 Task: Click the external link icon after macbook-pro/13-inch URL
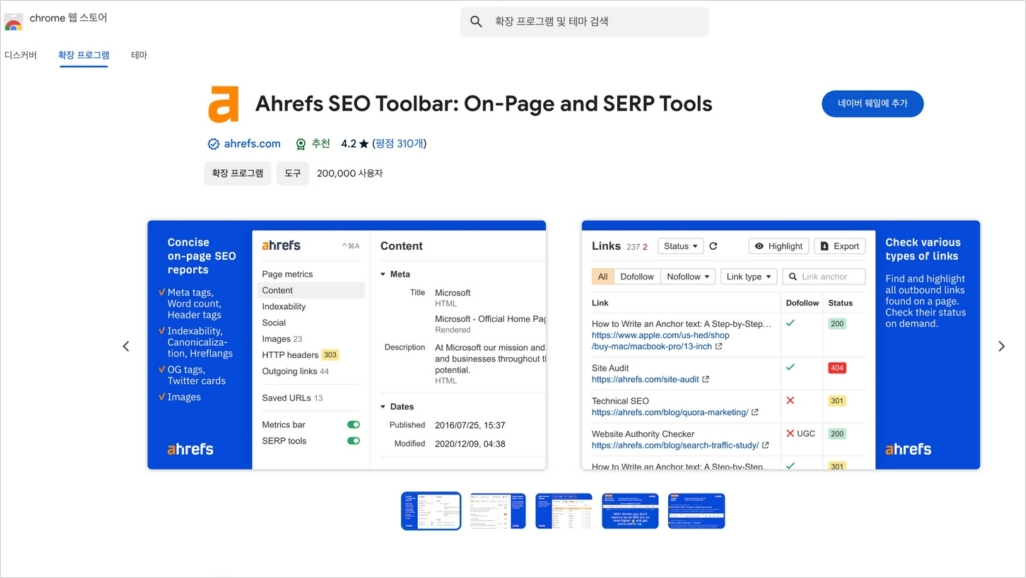718,346
